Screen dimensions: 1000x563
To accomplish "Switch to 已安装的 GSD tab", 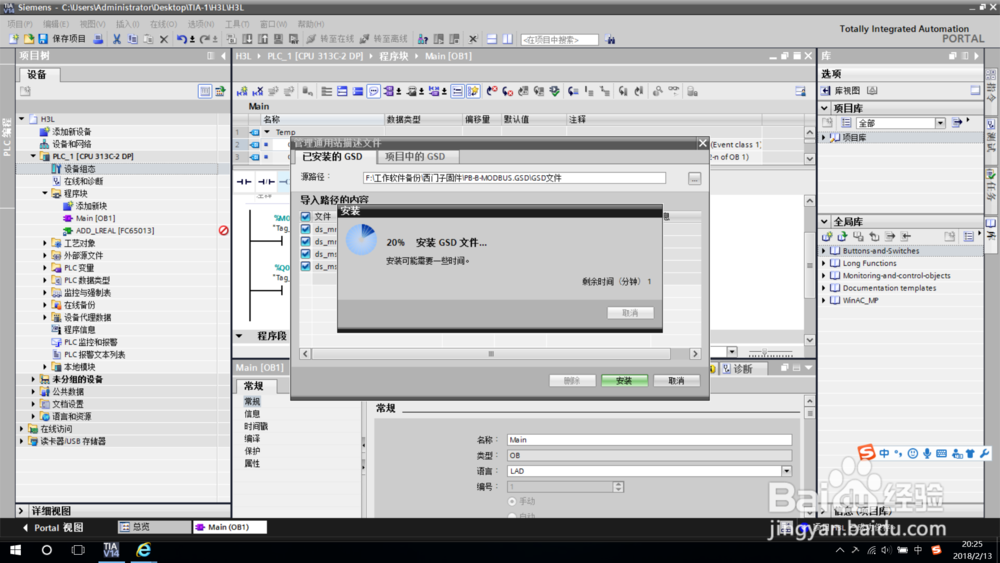I will tap(332, 156).
